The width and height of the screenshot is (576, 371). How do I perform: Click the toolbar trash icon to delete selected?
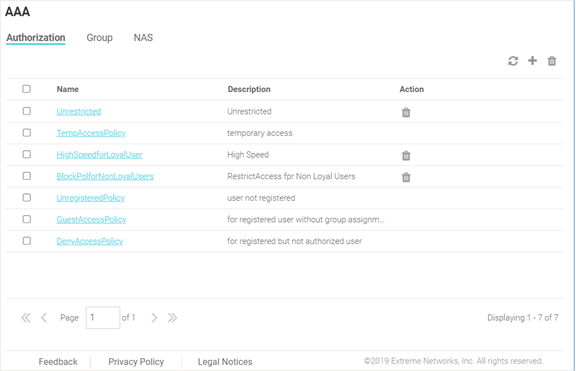[x=552, y=61]
